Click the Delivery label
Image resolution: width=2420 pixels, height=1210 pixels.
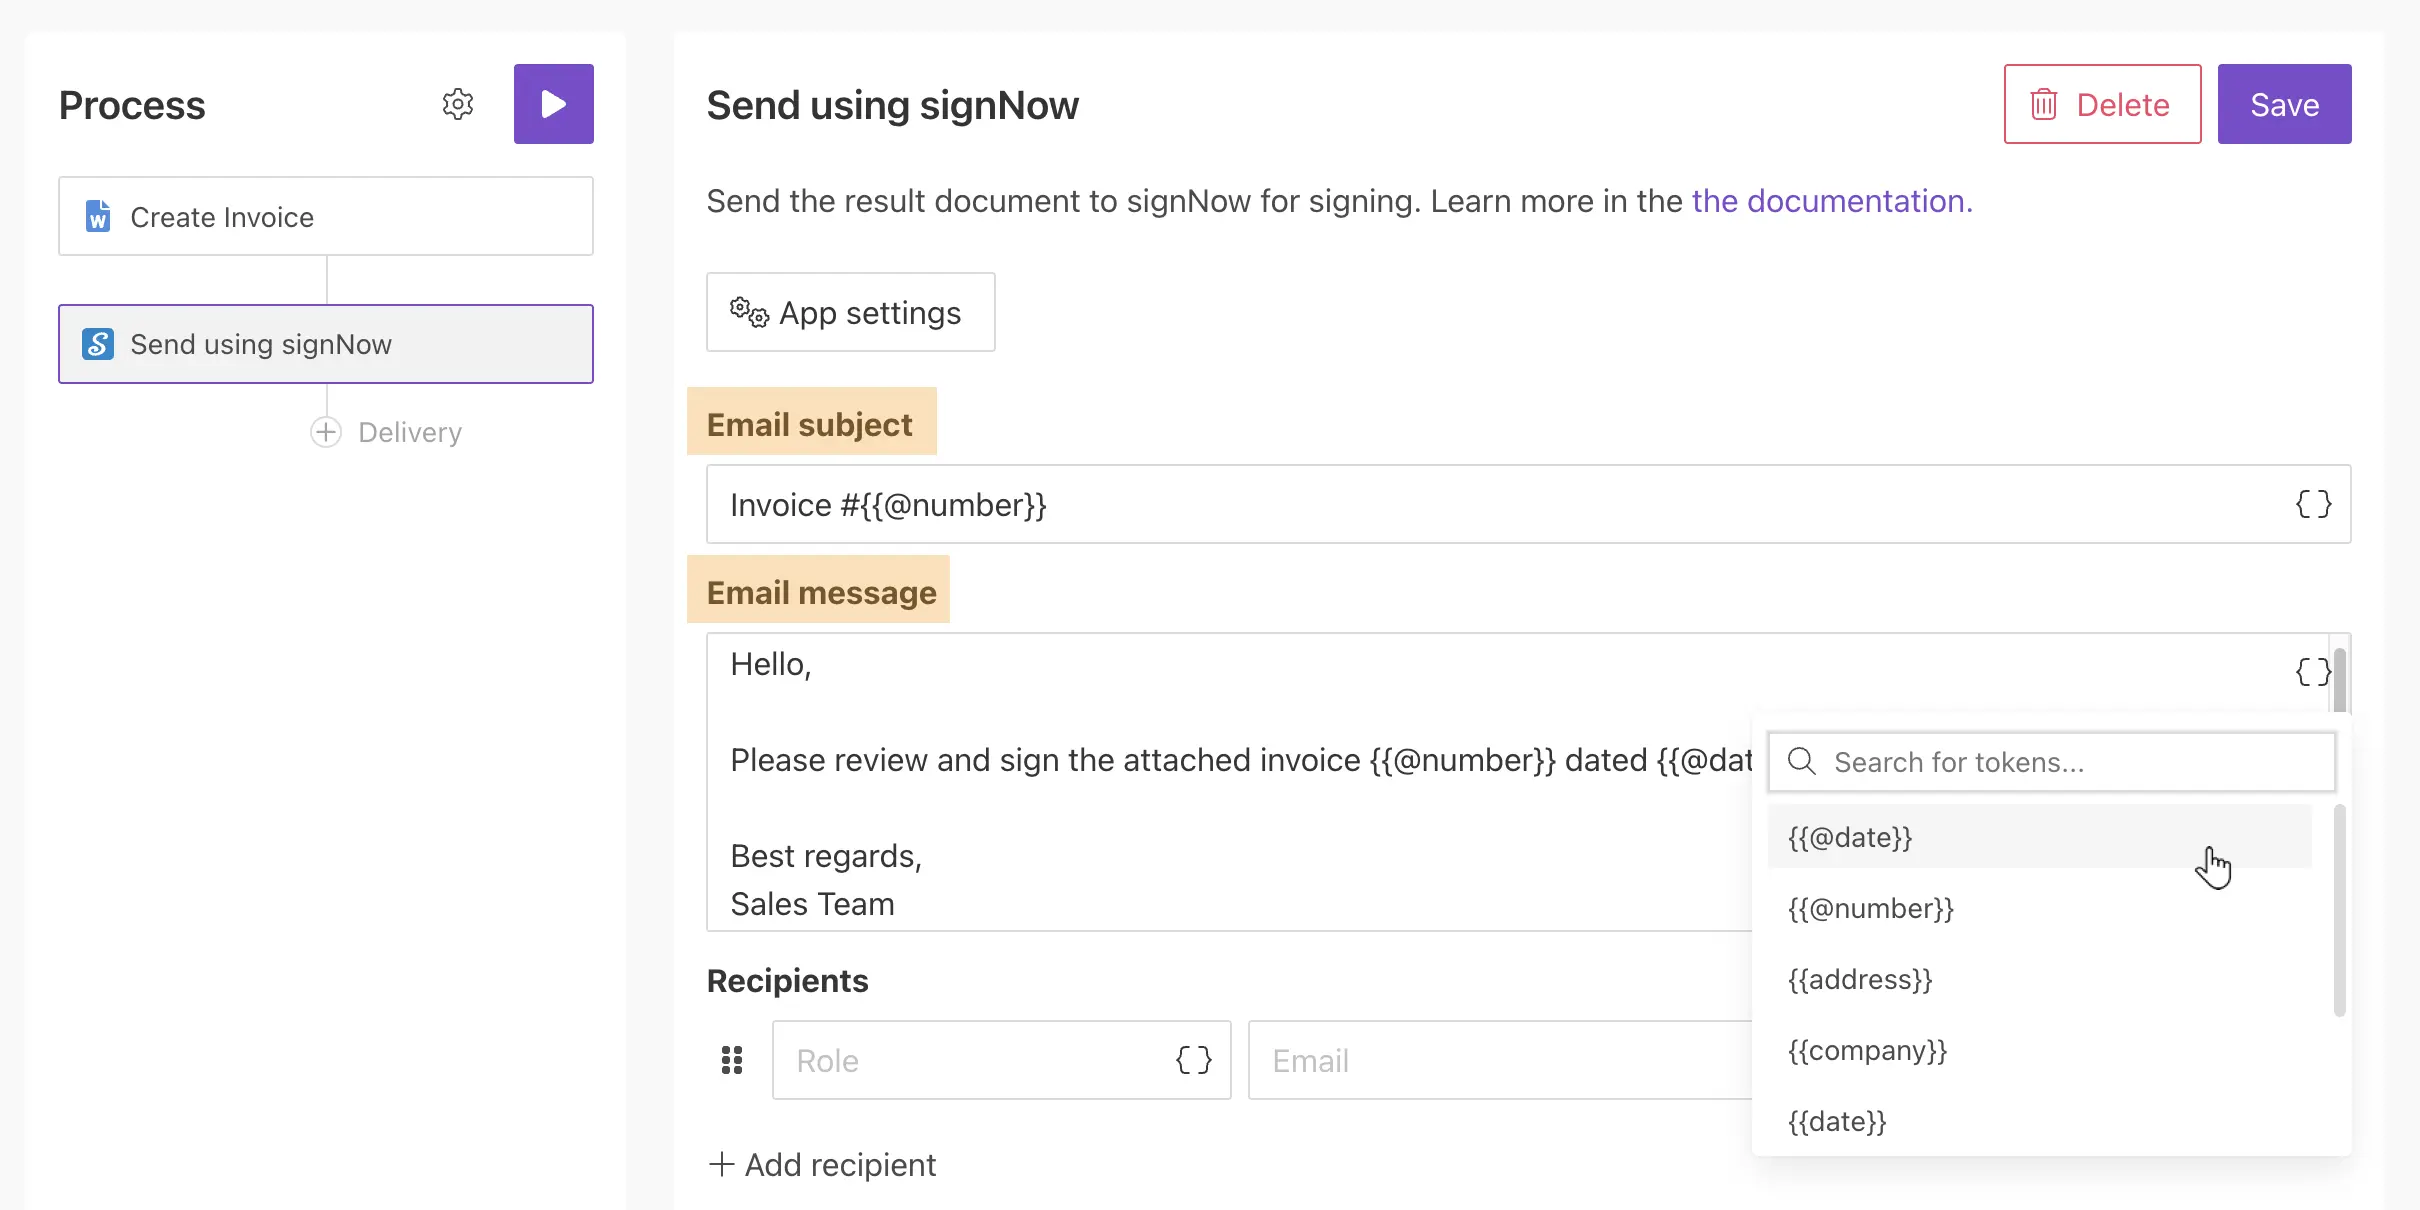(x=410, y=432)
